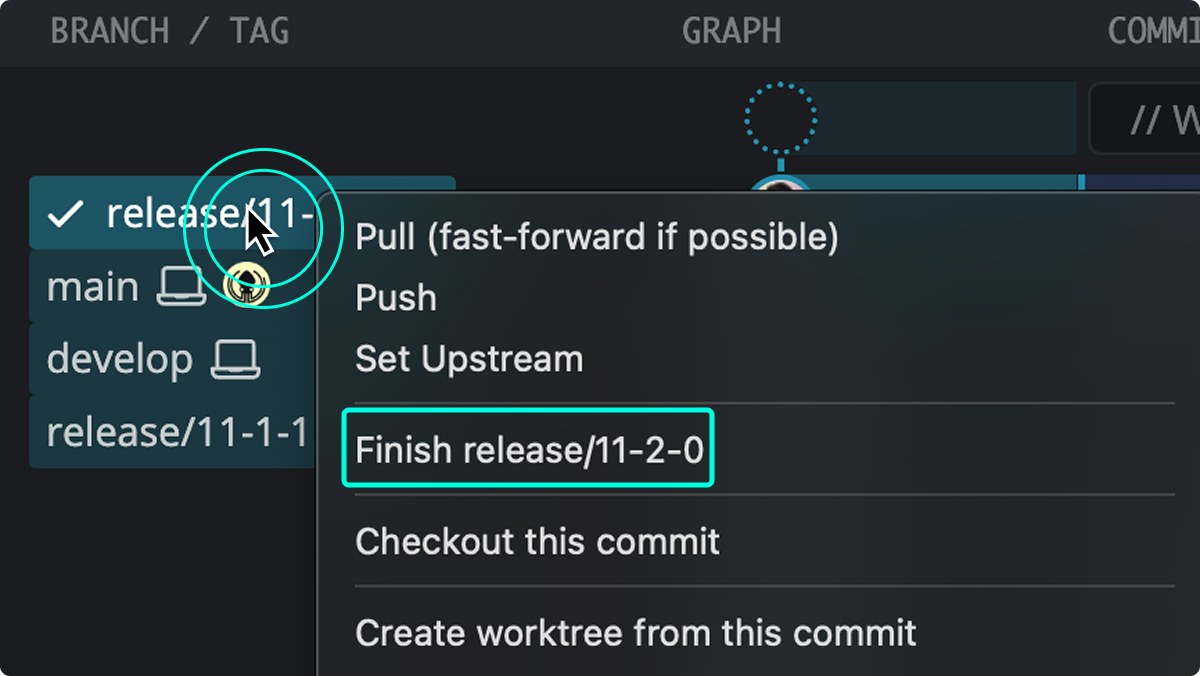
Task: Click the checkmark on the checked-out release branch
Action: click(x=62, y=212)
